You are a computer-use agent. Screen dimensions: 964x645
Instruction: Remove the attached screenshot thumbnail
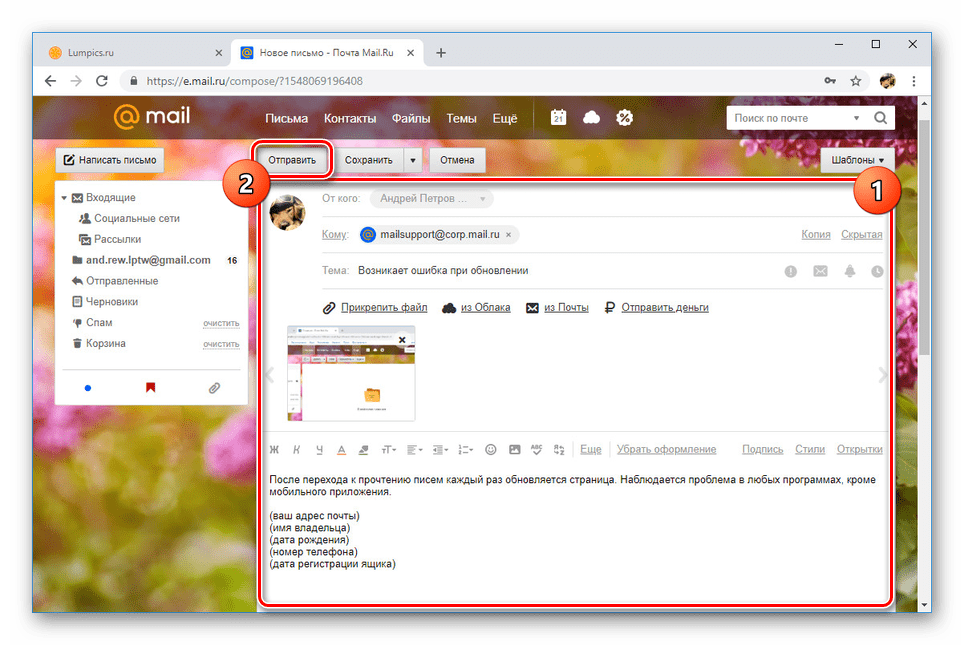tap(404, 340)
